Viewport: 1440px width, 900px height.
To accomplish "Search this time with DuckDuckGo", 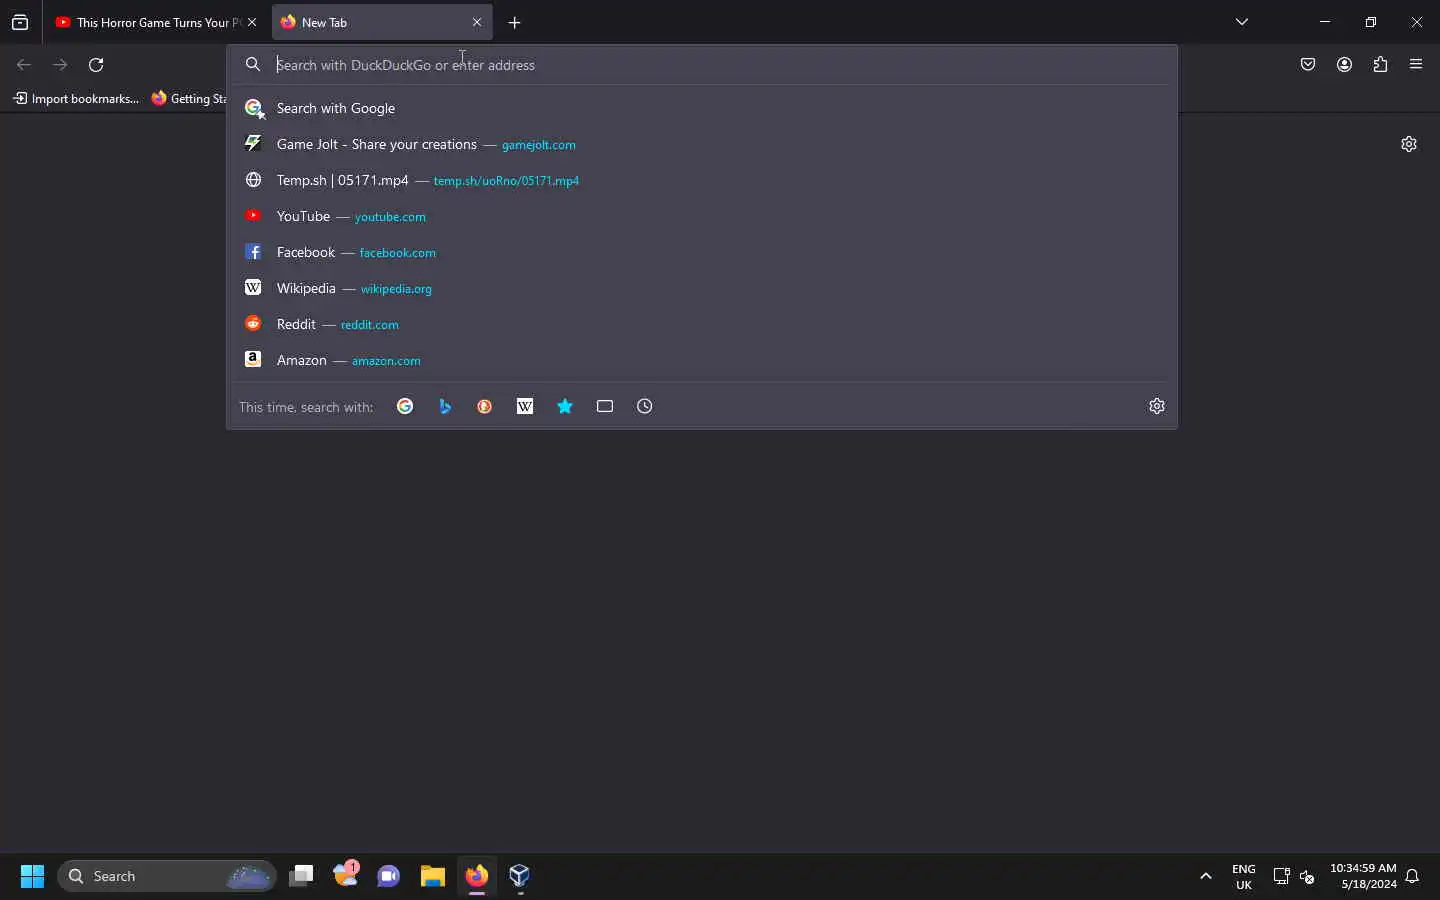I will 485,406.
